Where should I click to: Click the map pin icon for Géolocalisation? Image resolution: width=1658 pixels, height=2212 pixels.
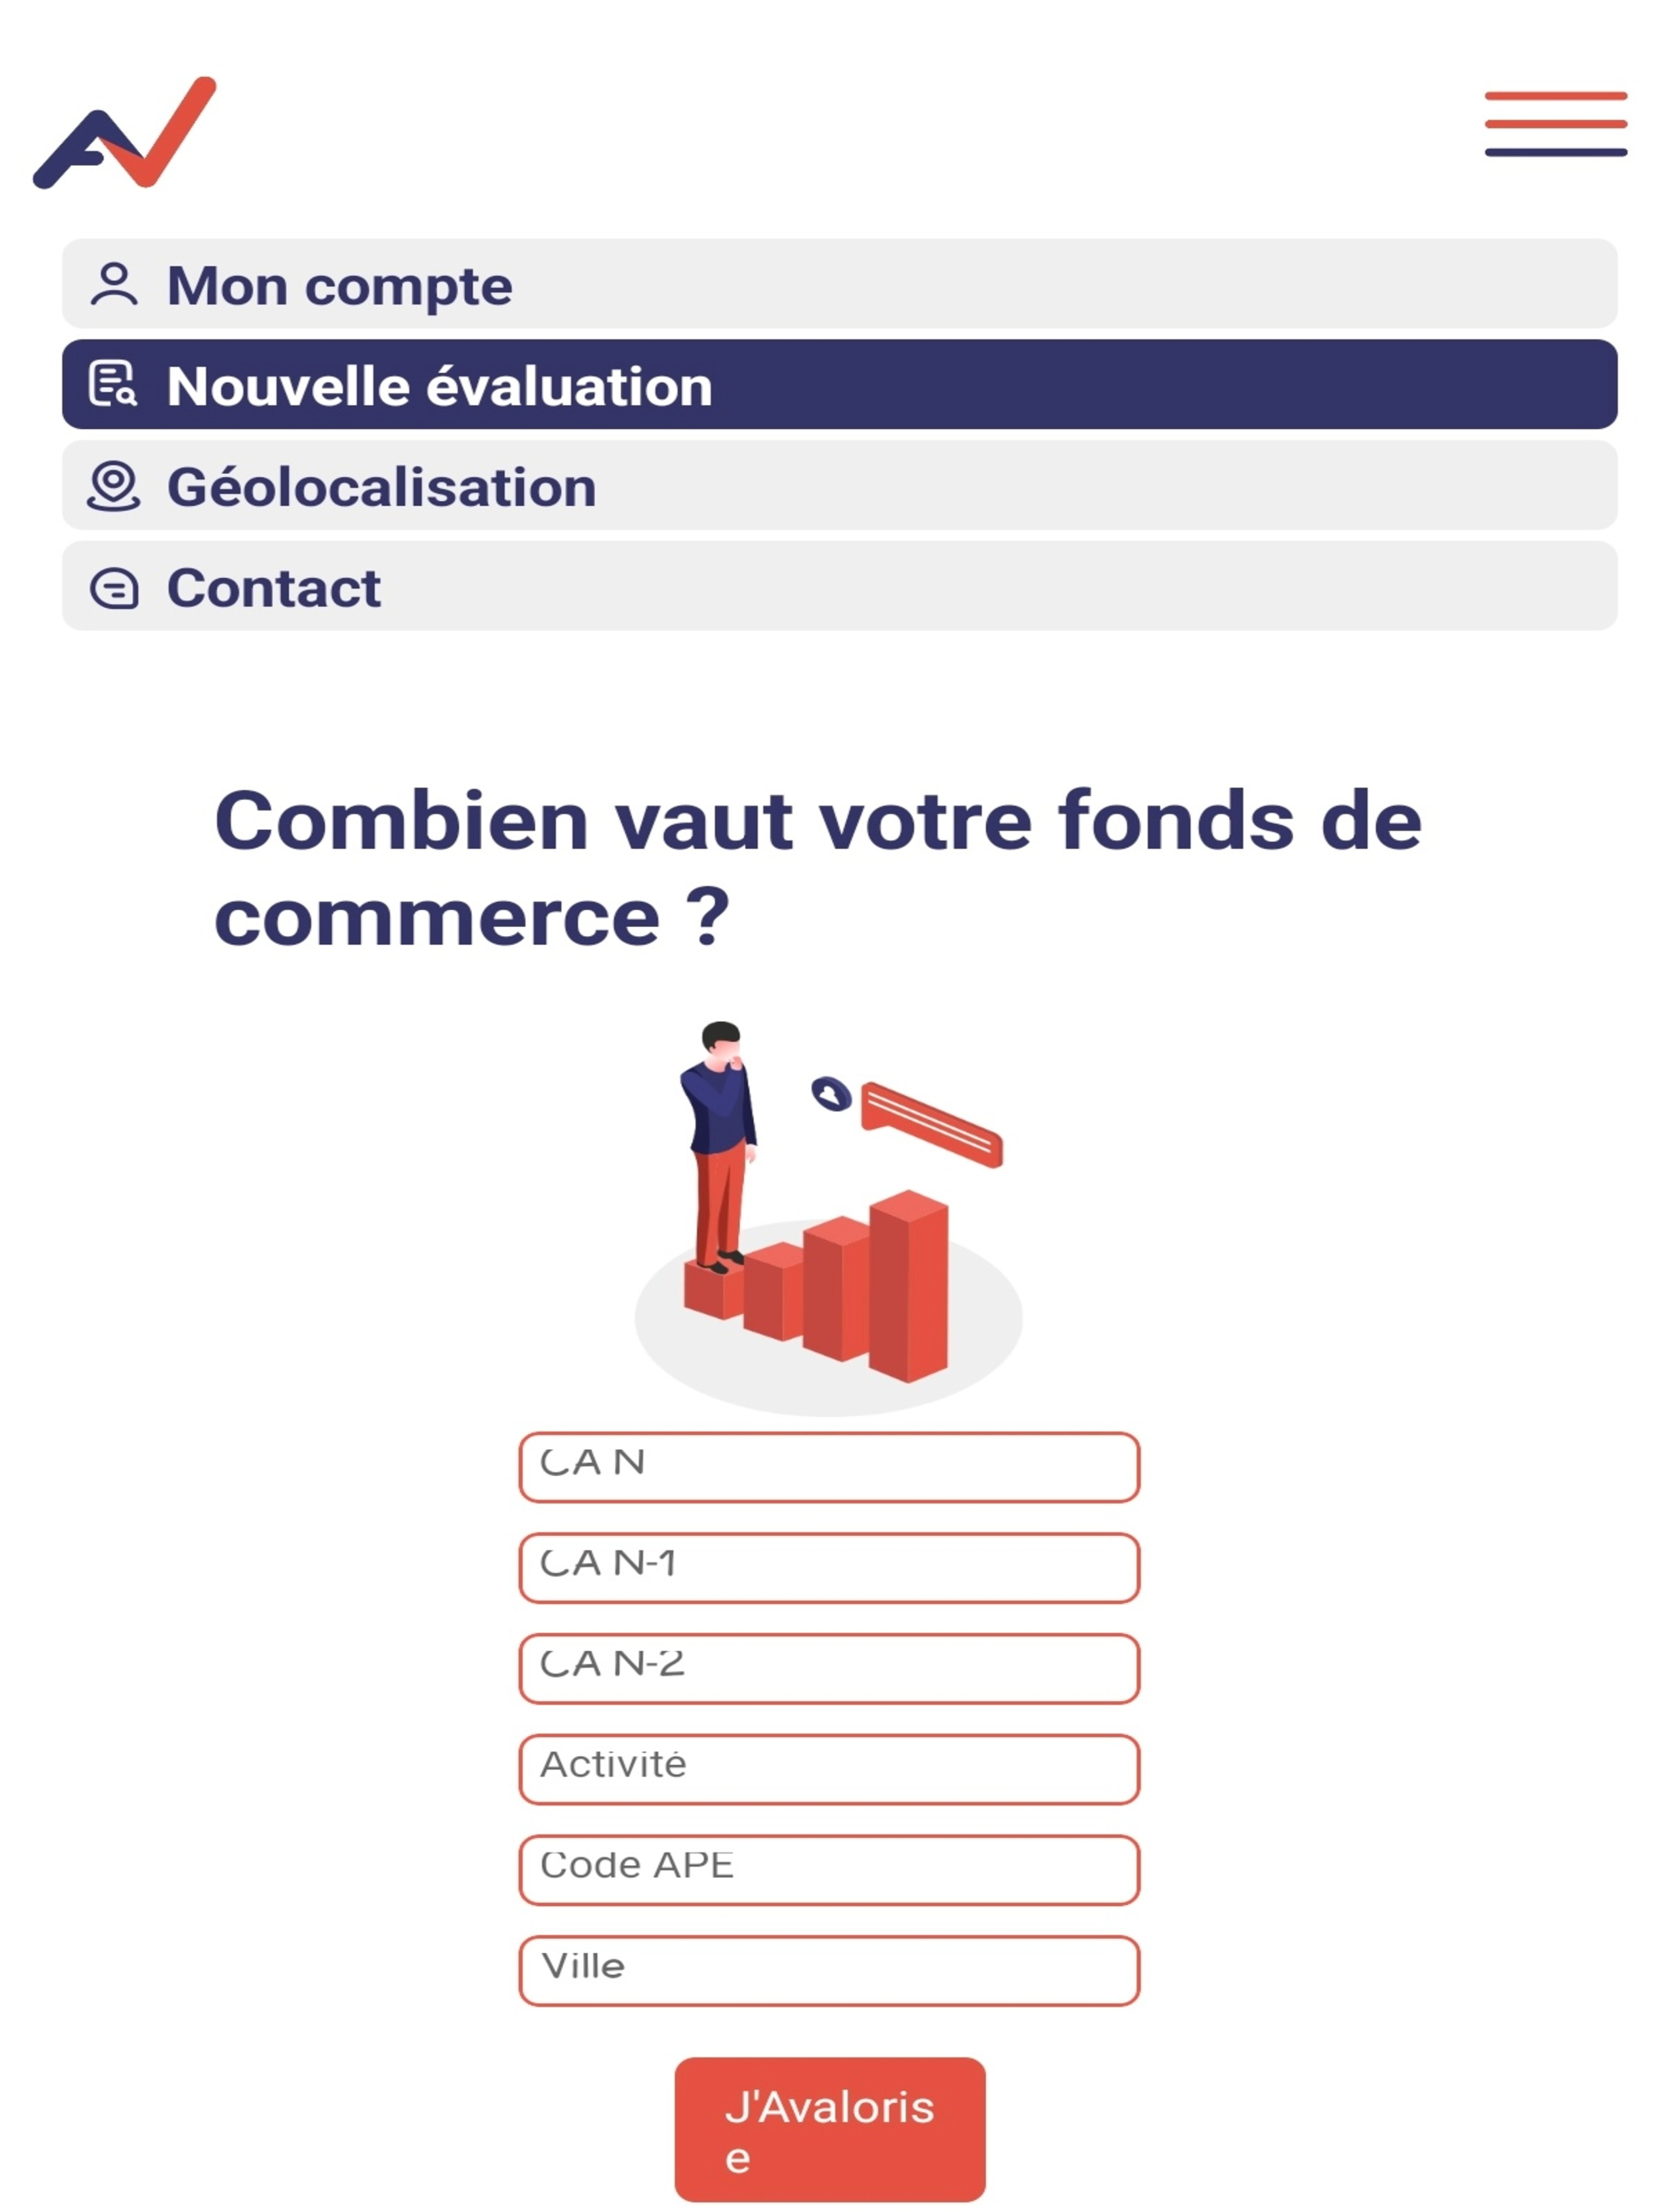(114, 486)
